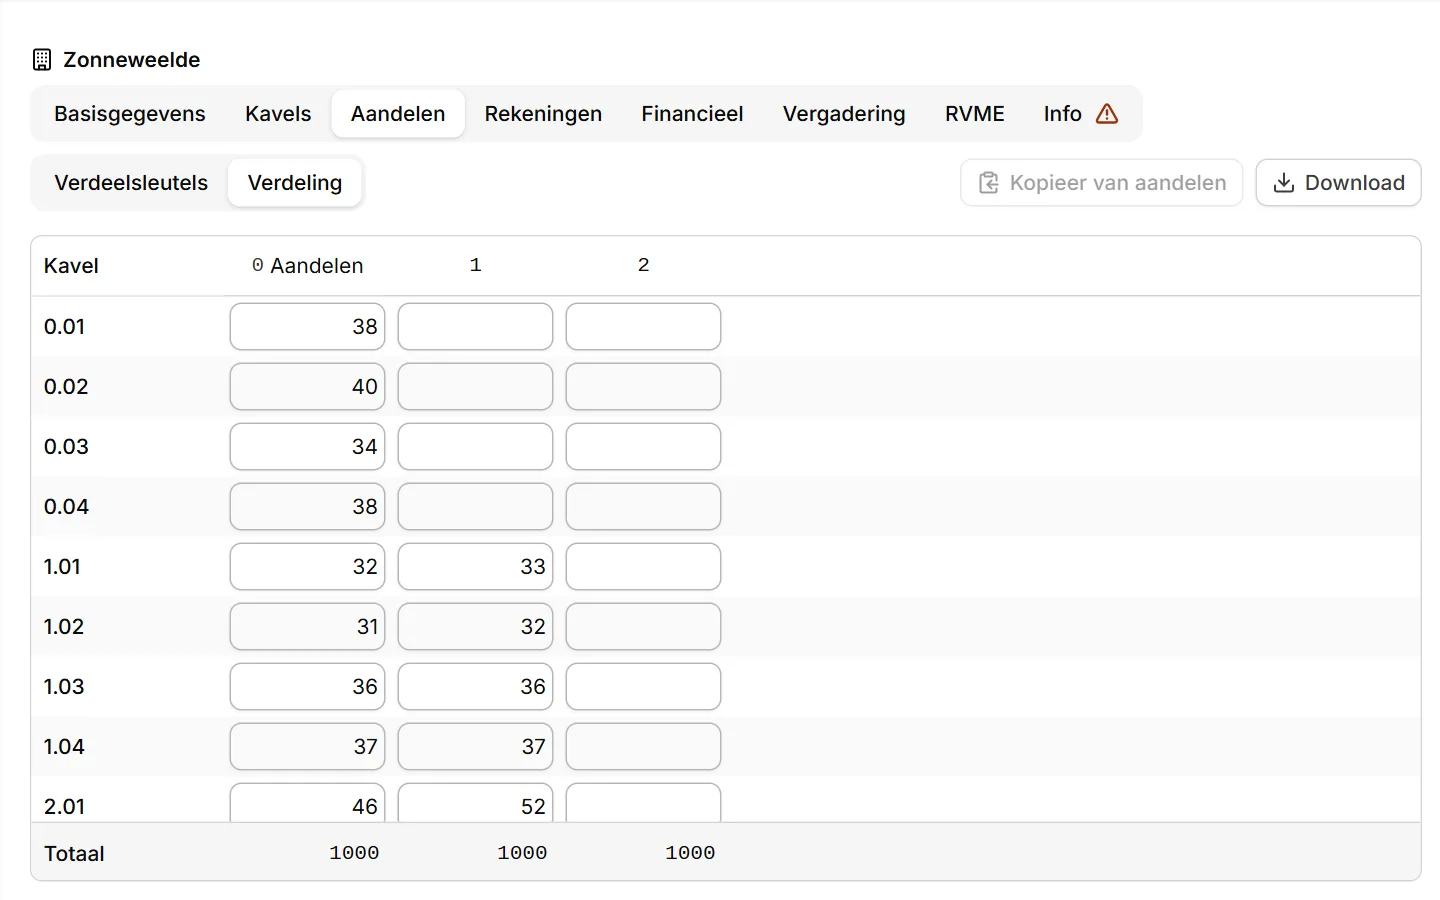Screen dimensions: 1440x900
Task: Click kavel label 0.03
Action: click(x=66, y=447)
